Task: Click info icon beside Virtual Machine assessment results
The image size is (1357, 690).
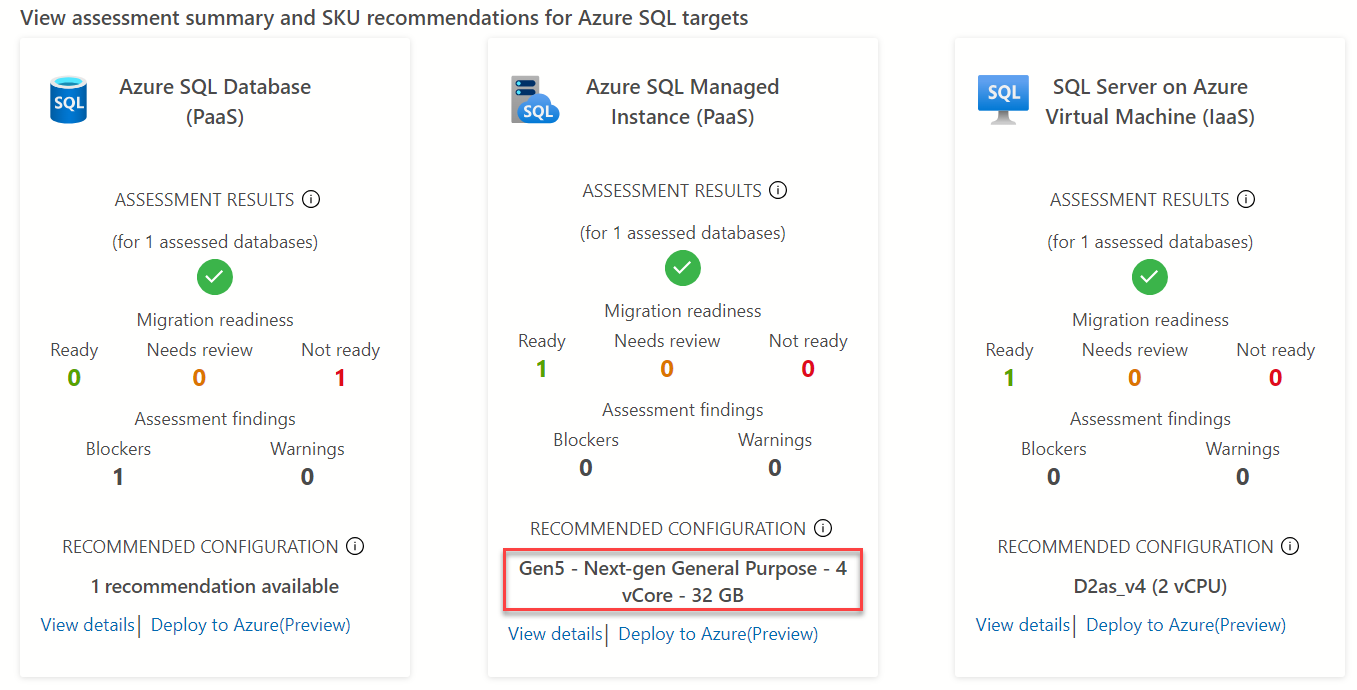Action: (x=1246, y=199)
